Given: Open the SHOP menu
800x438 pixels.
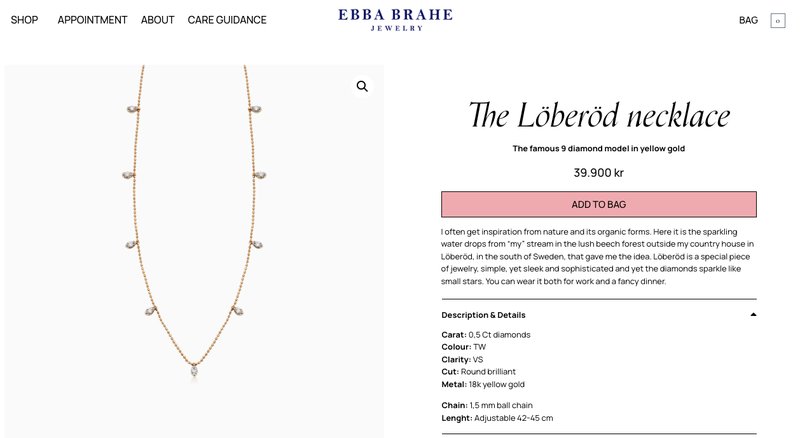Looking at the screenshot, I should [x=24, y=20].
